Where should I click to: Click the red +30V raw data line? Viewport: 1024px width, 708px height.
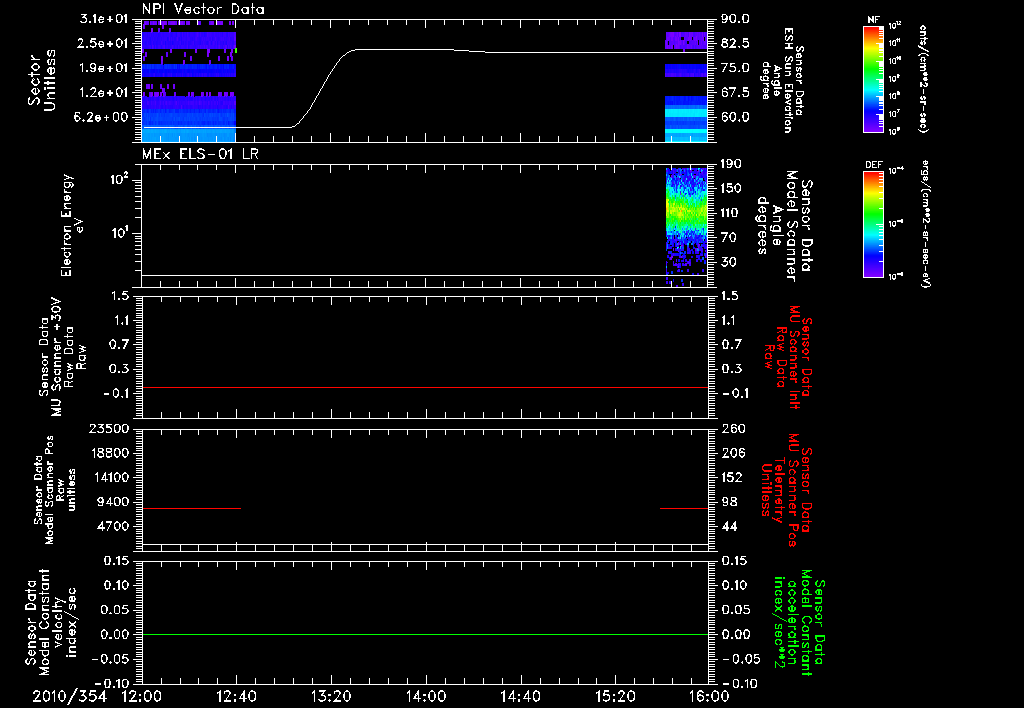(425, 387)
